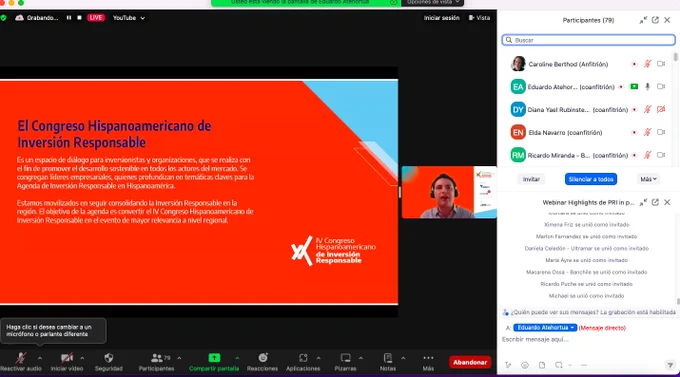Expand arrow next to Pizarras
Viewport: 680px width, 377px height.
tap(360, 358)
